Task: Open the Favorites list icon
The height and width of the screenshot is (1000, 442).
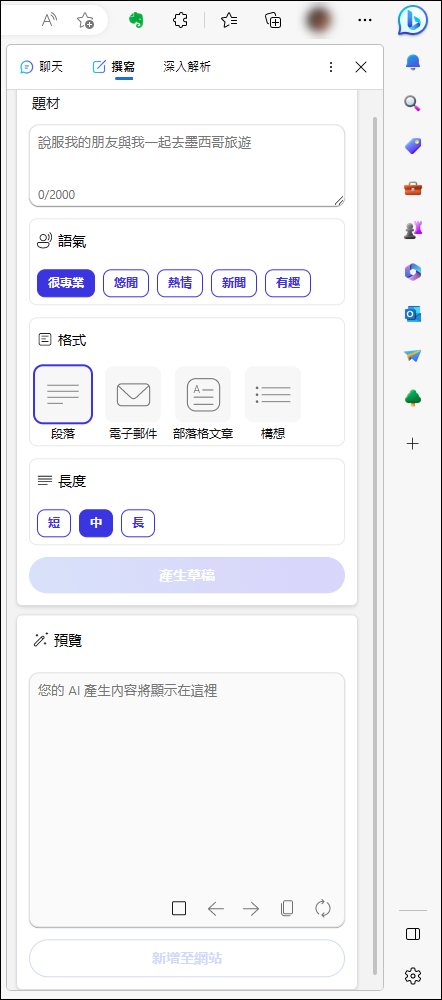Action: 229,20
